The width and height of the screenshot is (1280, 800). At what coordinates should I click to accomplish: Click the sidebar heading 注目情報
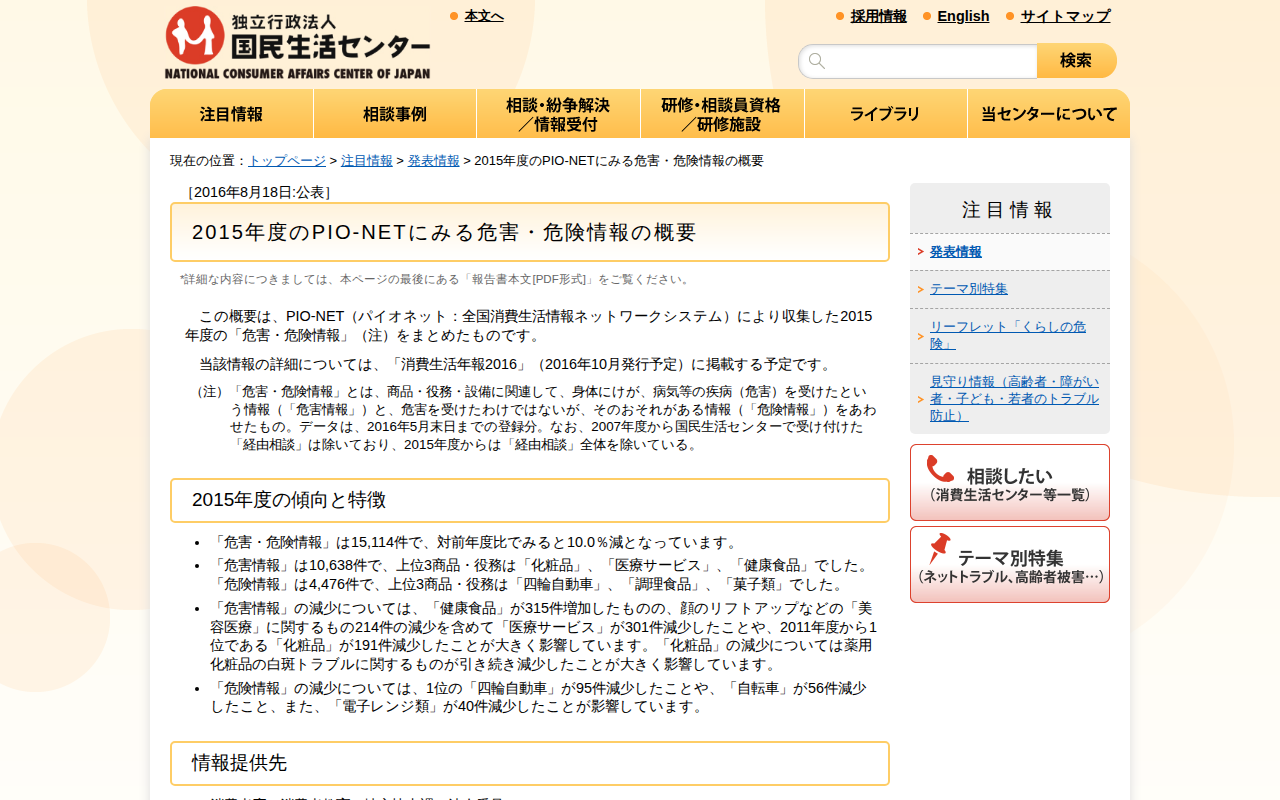(1008, 210)
